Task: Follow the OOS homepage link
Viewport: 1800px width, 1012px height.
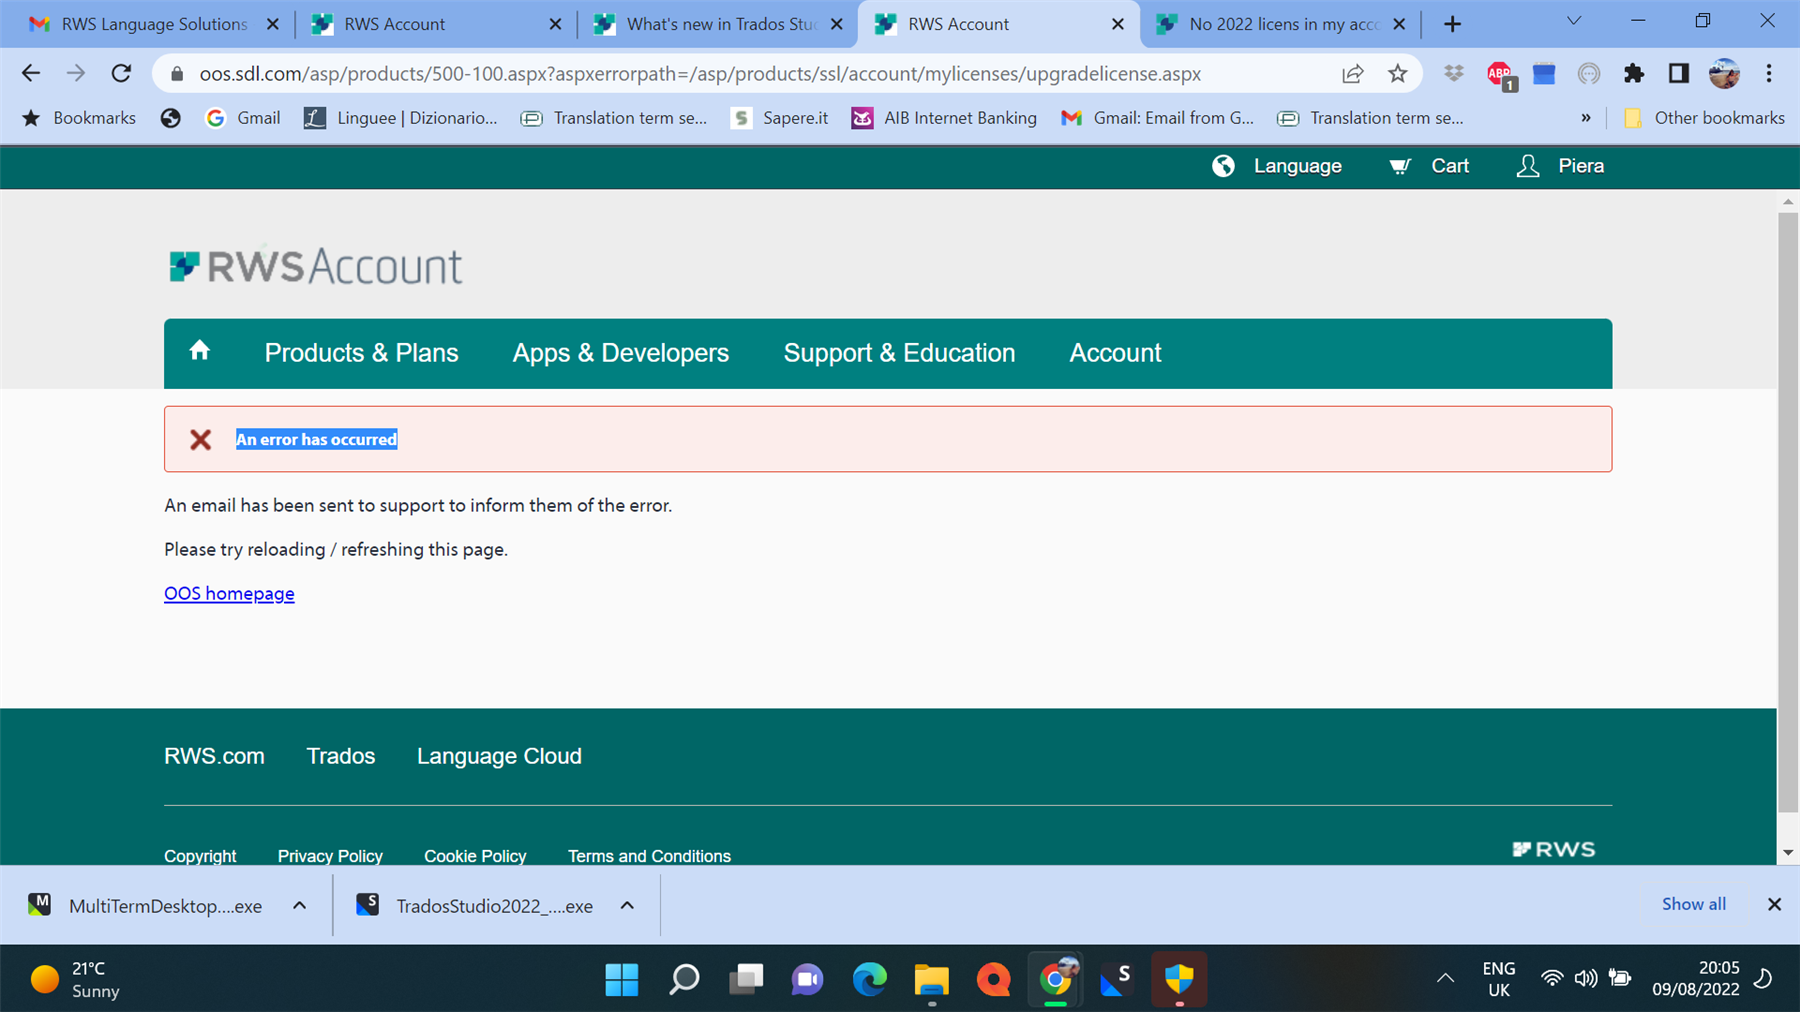Action: click(229, 593)
